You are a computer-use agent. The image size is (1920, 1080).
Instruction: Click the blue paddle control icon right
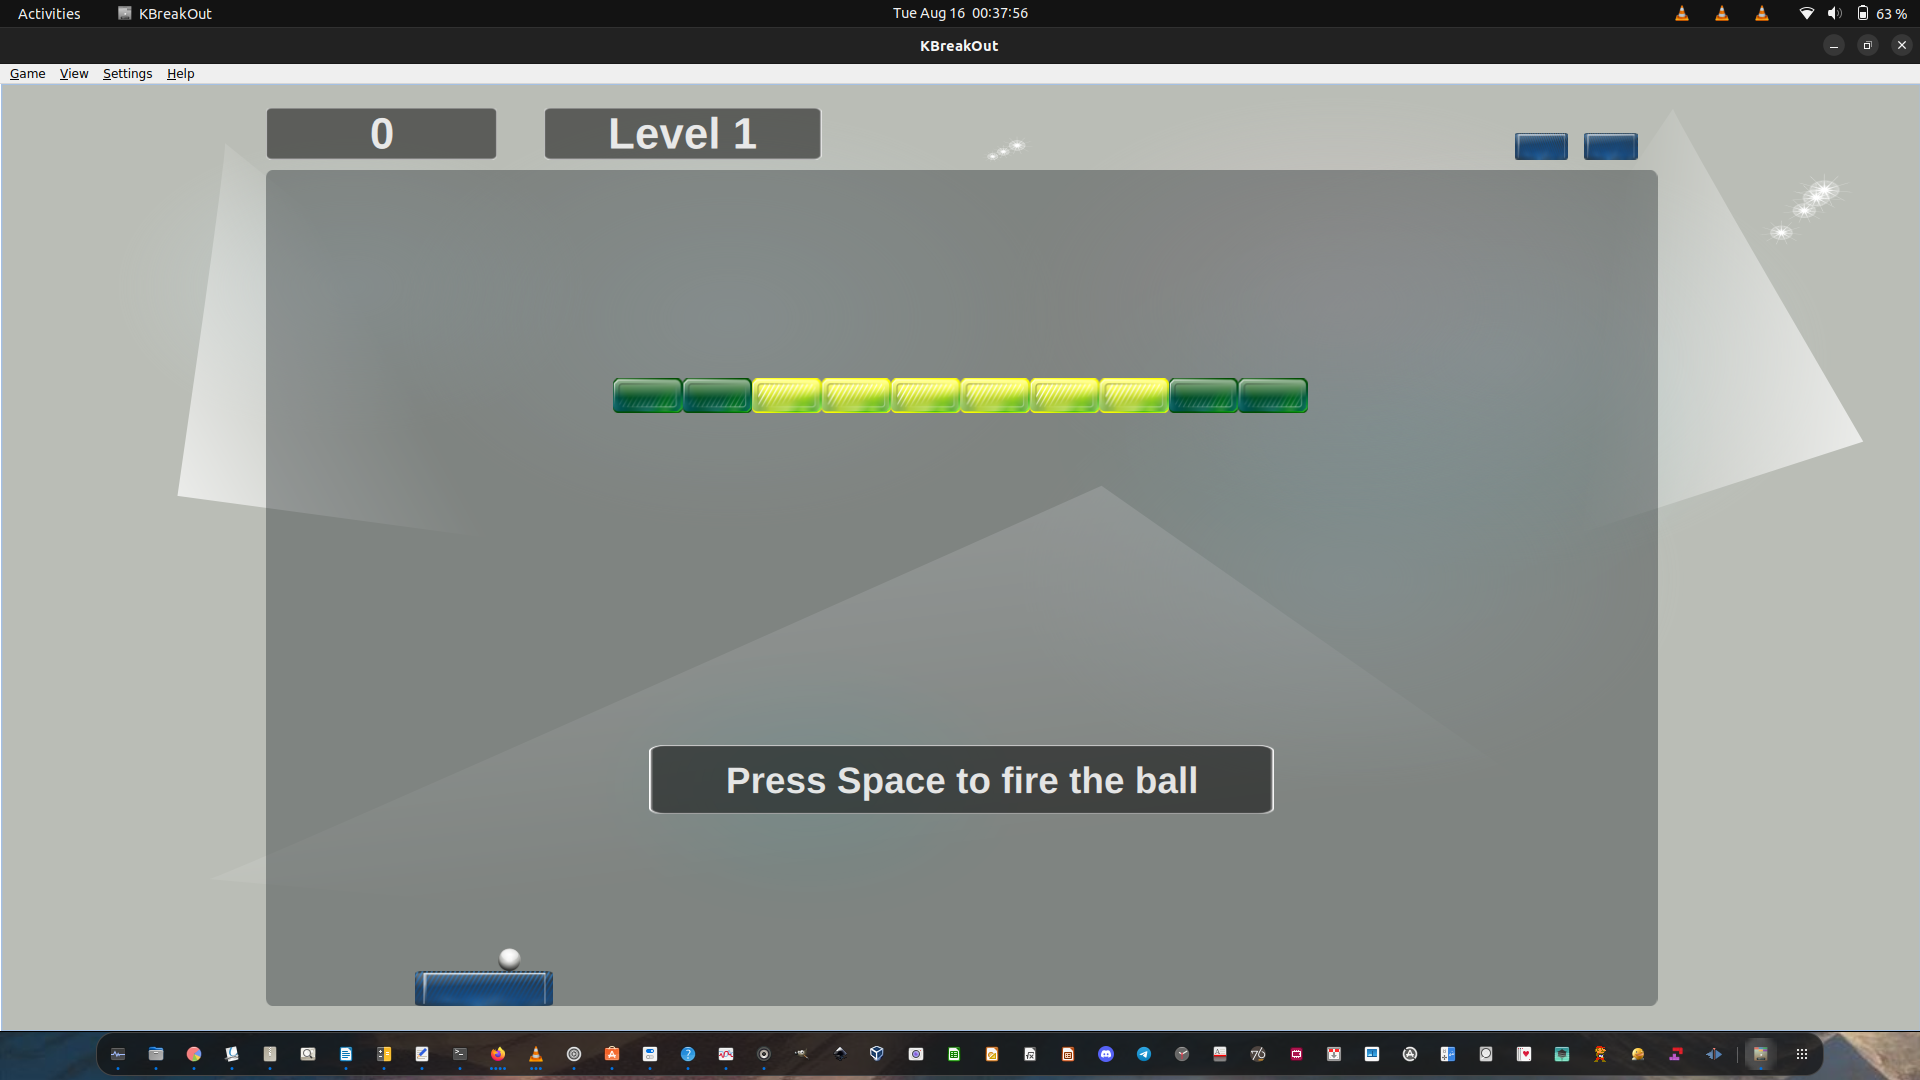(1610, 144)
